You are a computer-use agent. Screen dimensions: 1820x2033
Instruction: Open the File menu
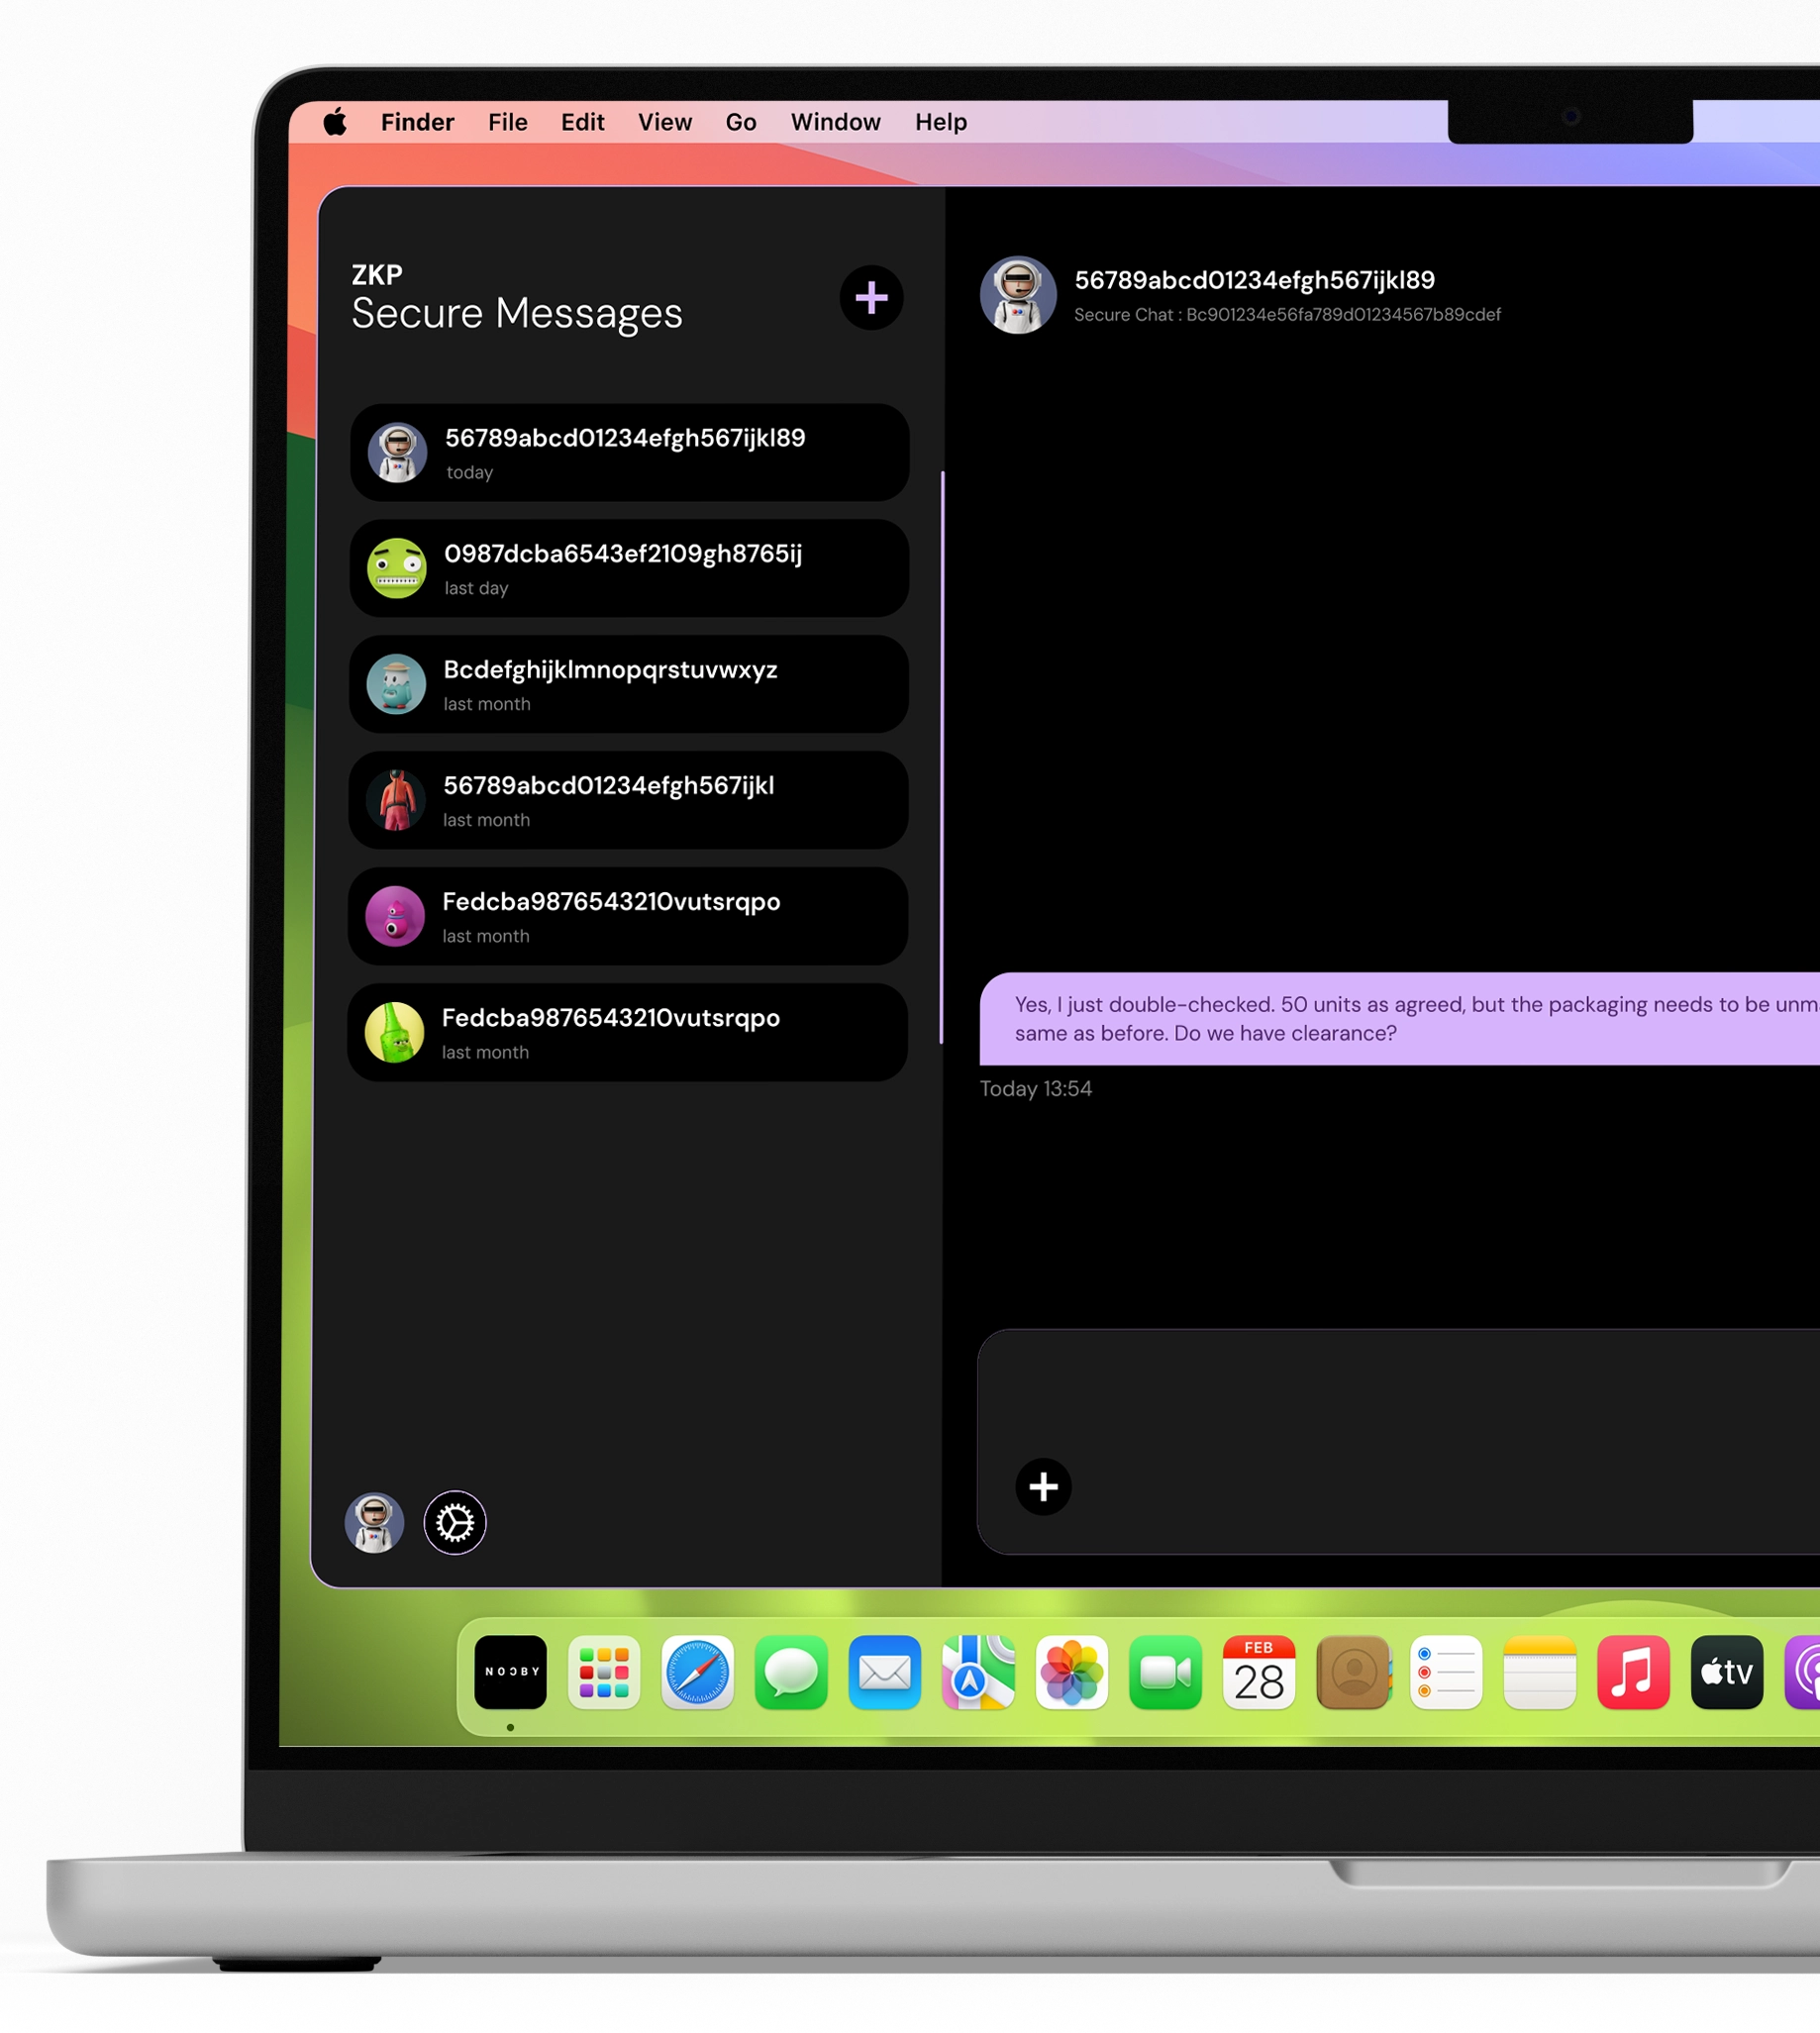[507, 123]
